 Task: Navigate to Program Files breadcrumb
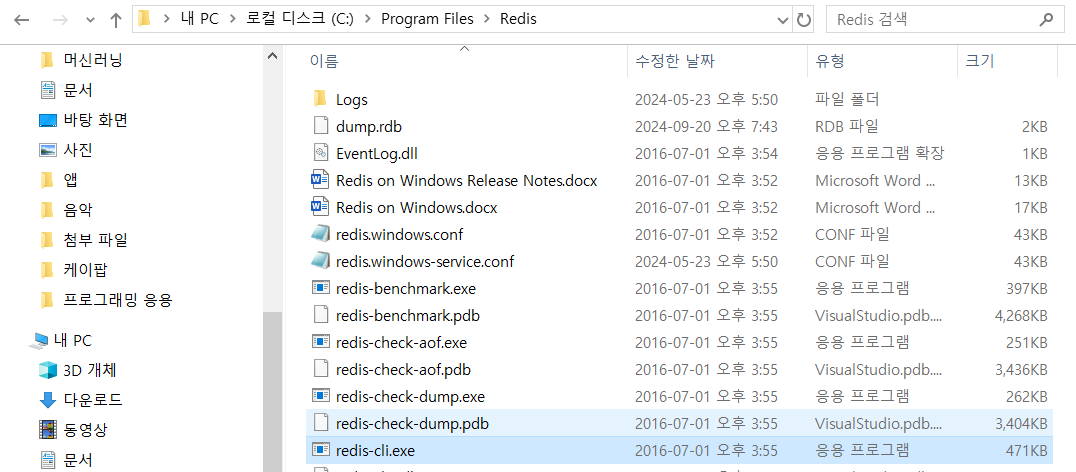pyautogui.click(x=427, y=19)
